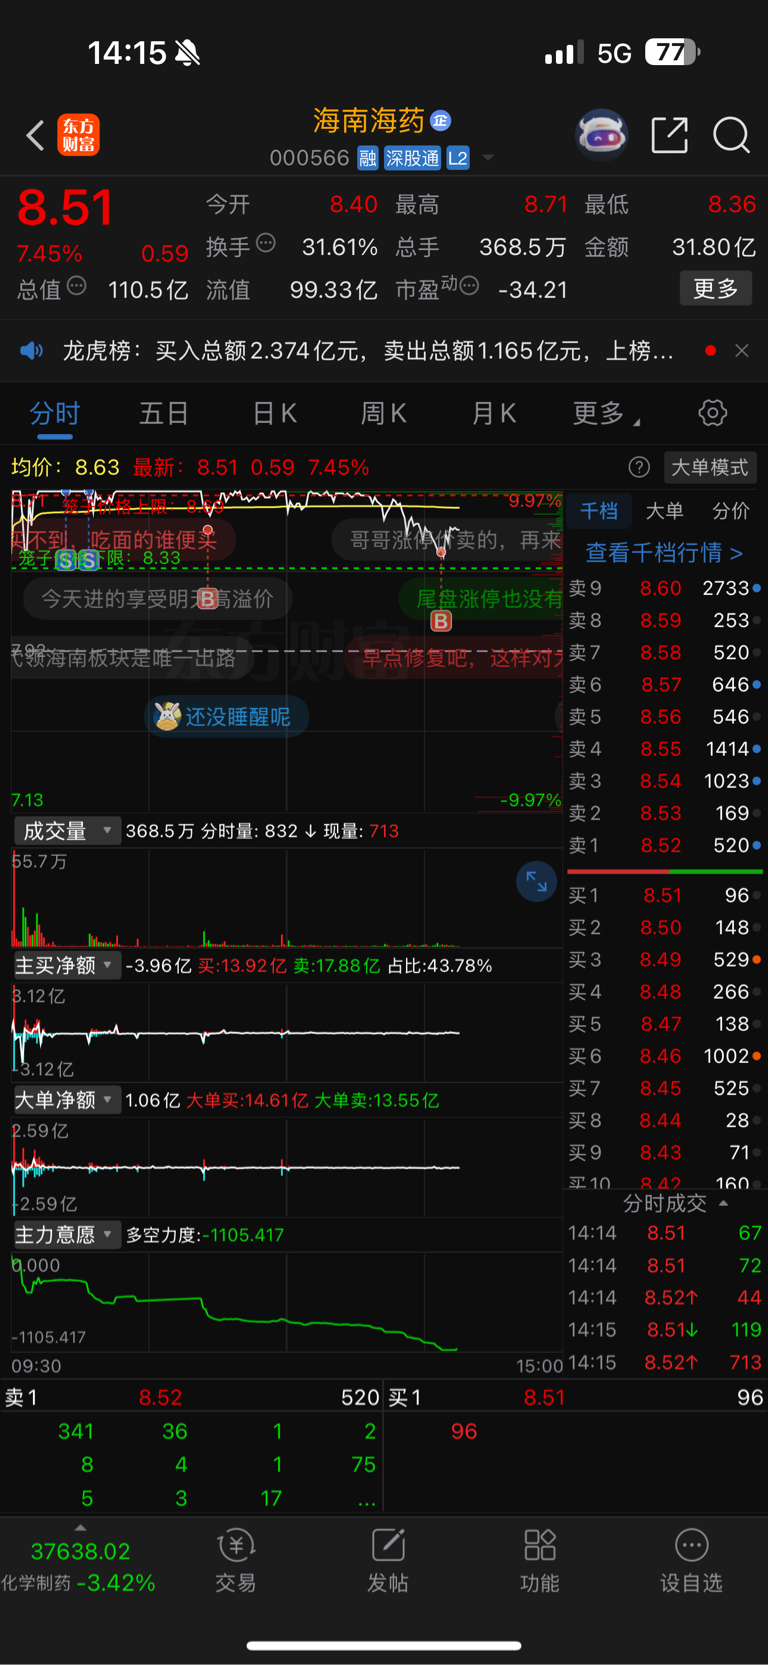Collapse the 分时成交 panel arrow
Image resolution: width=768 pixels, height=1665 pixels.
click(x=723, y=1203)
